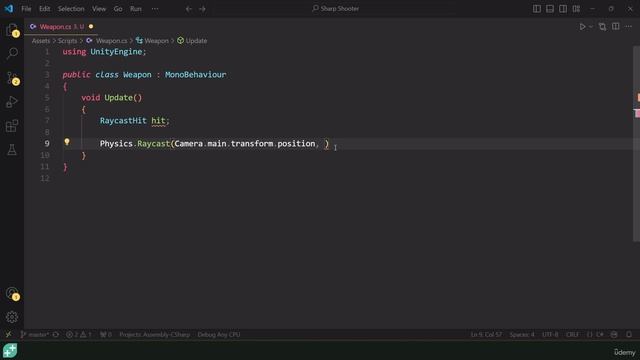Open the View menu
This screenshot has width=640, height=360.
point(99,9)
